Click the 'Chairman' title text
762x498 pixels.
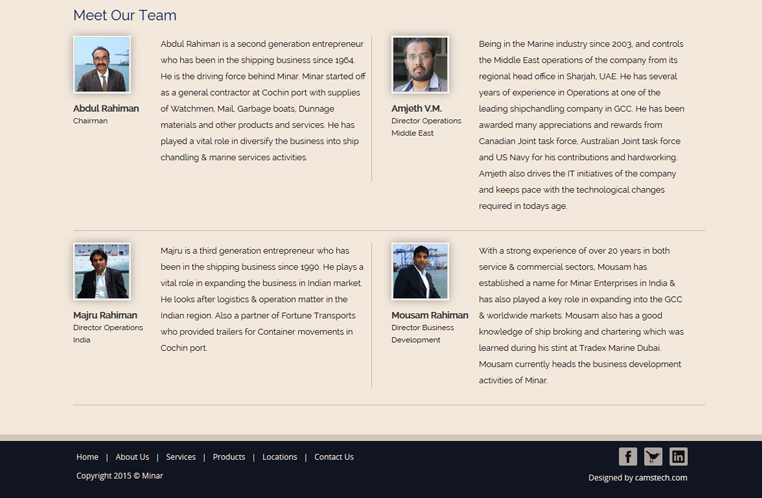90,121
